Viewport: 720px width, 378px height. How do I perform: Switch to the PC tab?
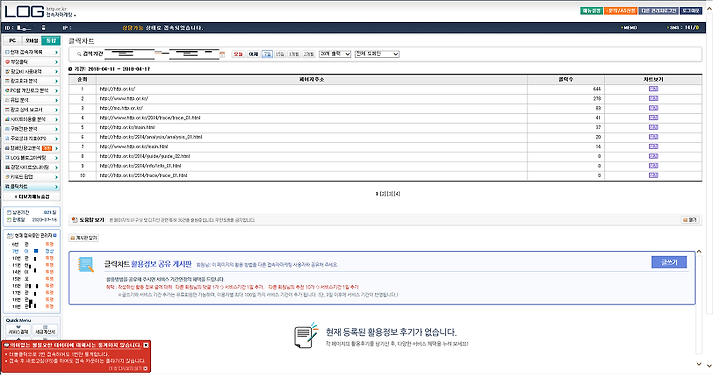point(12,41)
